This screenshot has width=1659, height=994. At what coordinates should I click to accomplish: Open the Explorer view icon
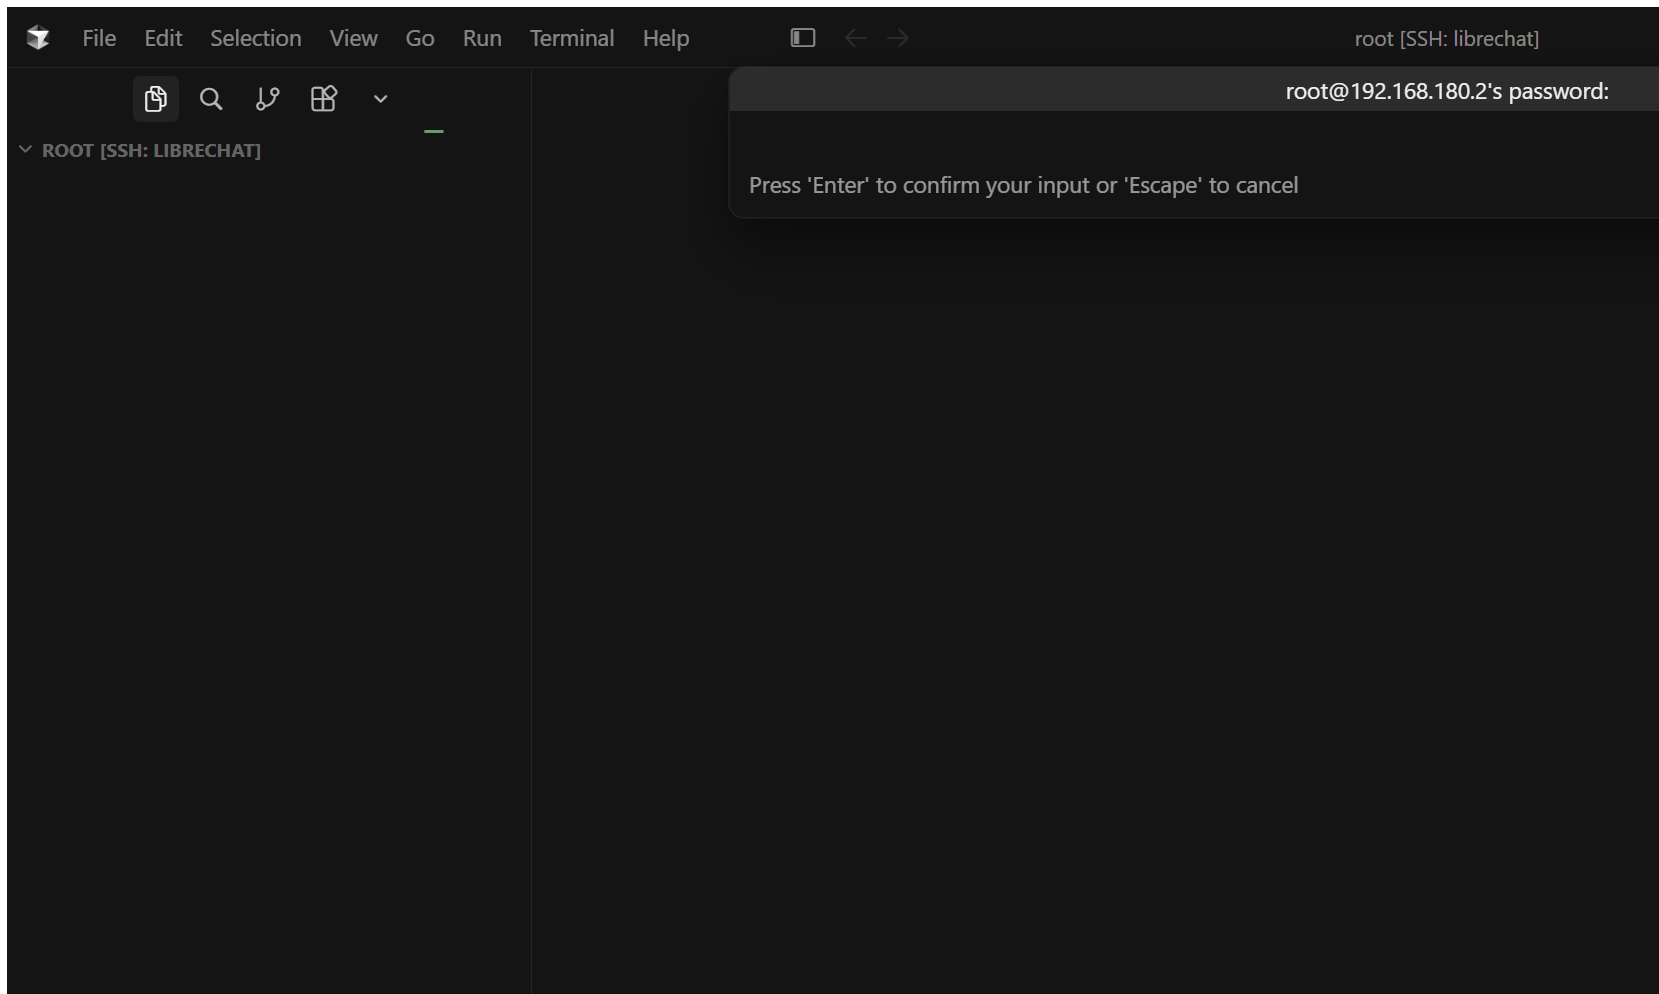156,99
